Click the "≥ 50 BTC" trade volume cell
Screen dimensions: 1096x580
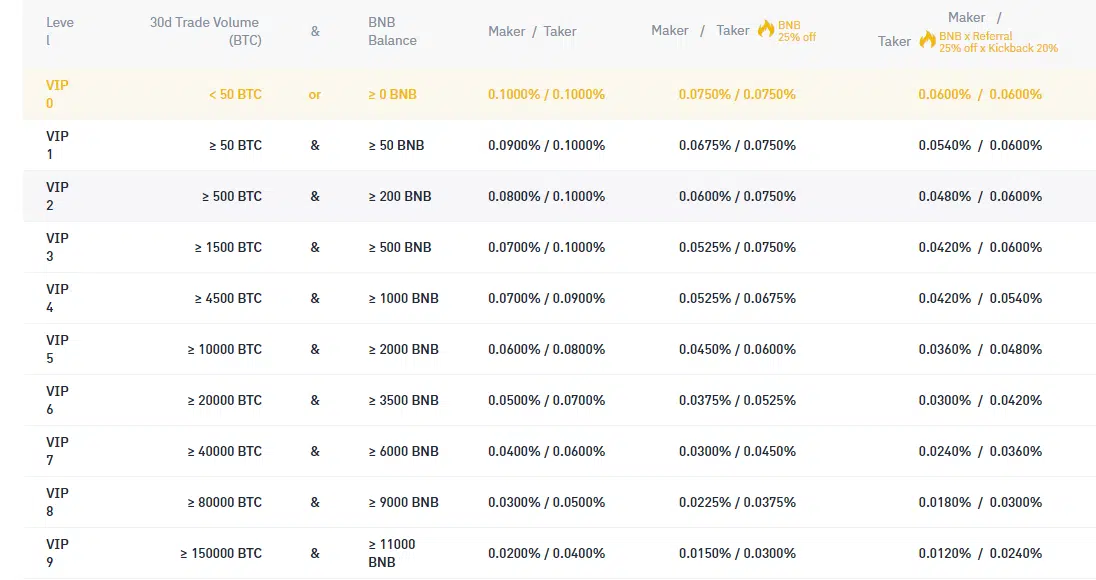coord(235,145)
